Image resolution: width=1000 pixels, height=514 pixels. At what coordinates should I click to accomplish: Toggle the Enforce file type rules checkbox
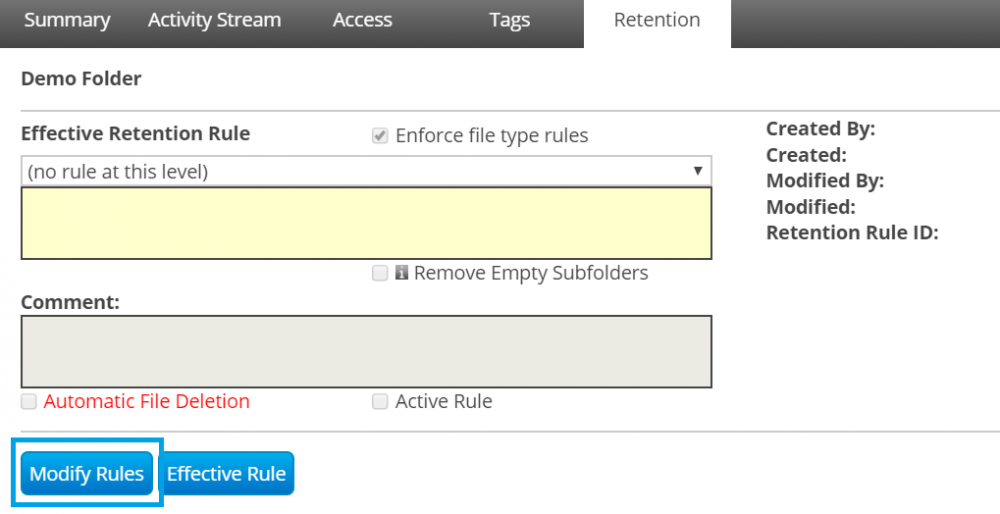pyautogui.click(x=380, y=136)
